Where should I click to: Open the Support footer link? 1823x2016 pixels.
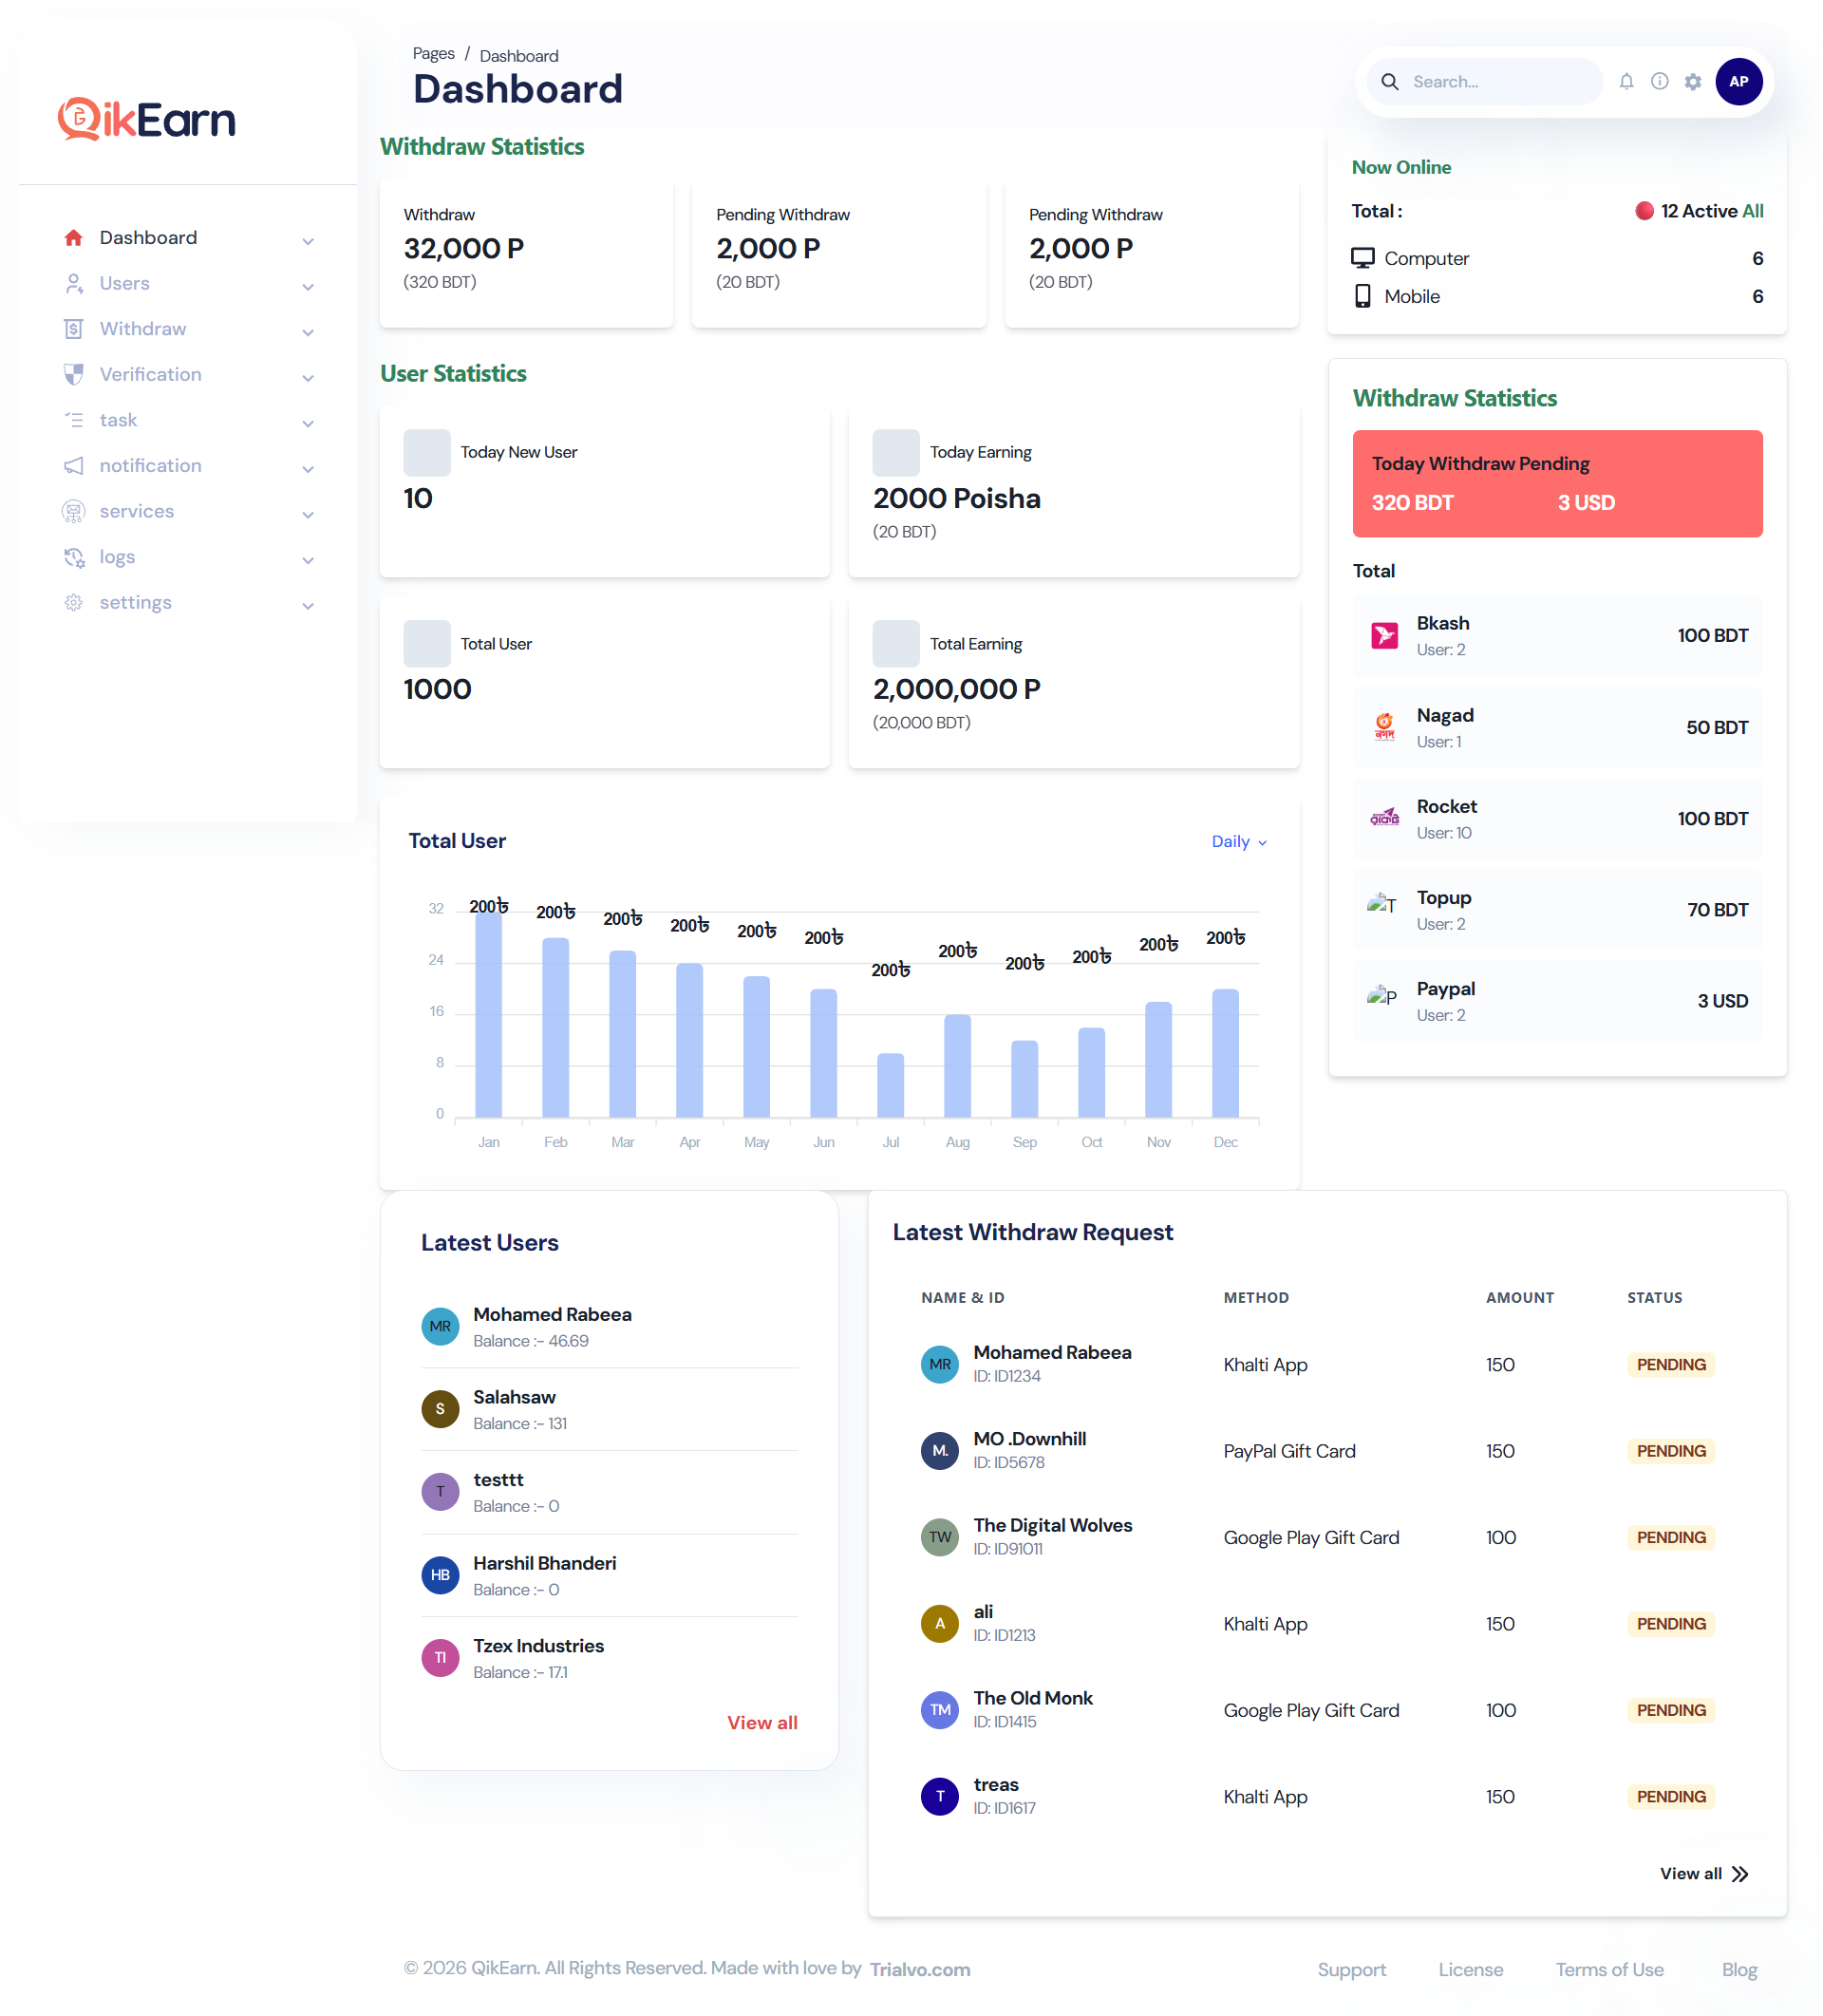1351,1970
